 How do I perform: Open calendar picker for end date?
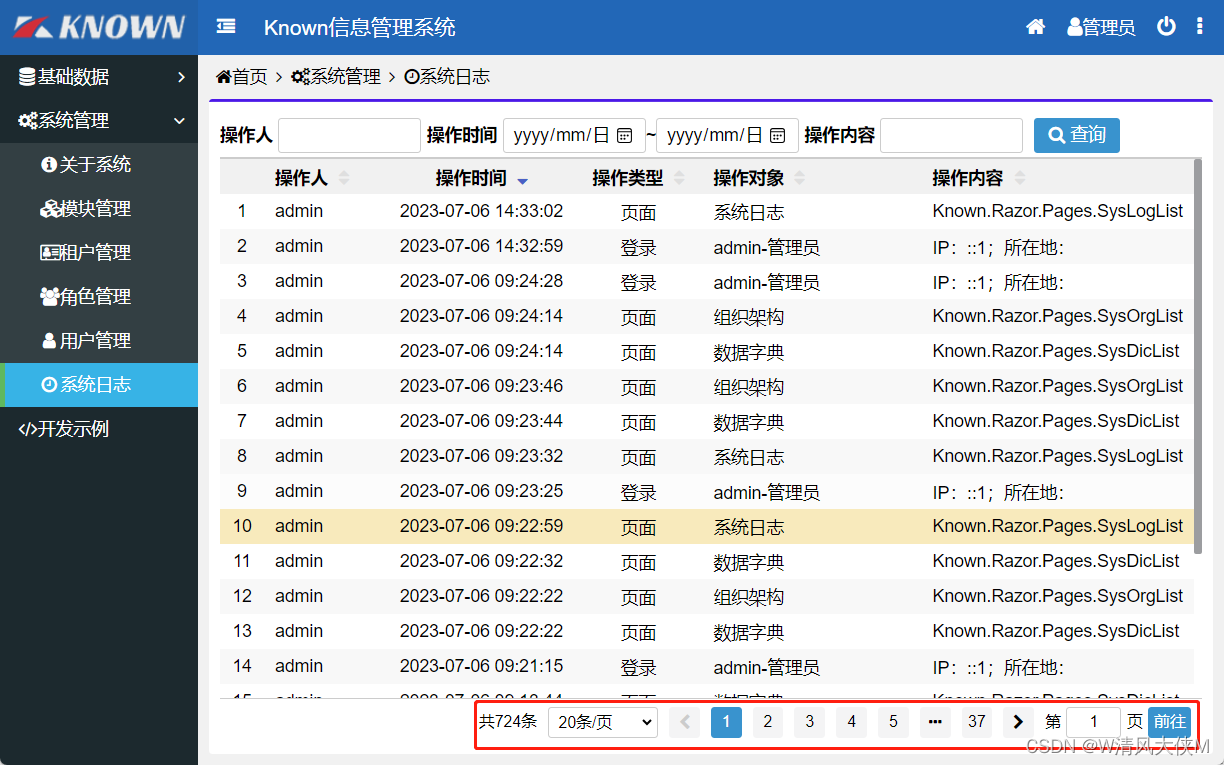click(778, 135)
